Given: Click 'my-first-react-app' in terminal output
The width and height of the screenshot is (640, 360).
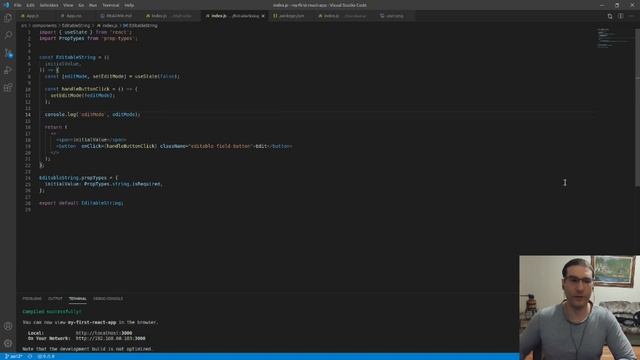Looking at the screenshot, I should 92,322.
